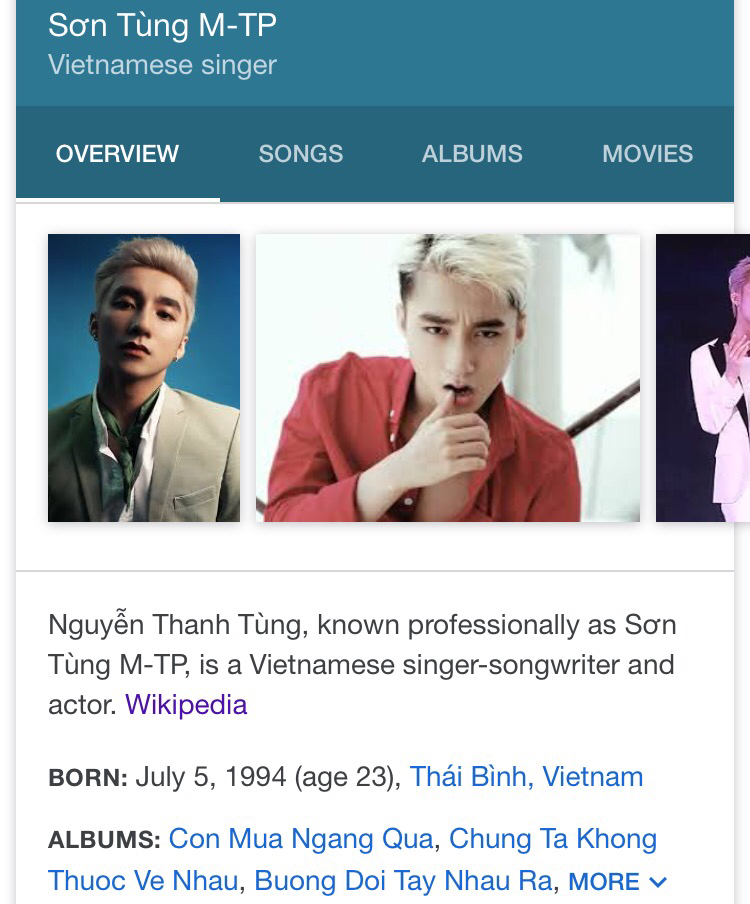Go to the MOVIES tab
This screenshot has width=750, height=904.
click(647, 154)
